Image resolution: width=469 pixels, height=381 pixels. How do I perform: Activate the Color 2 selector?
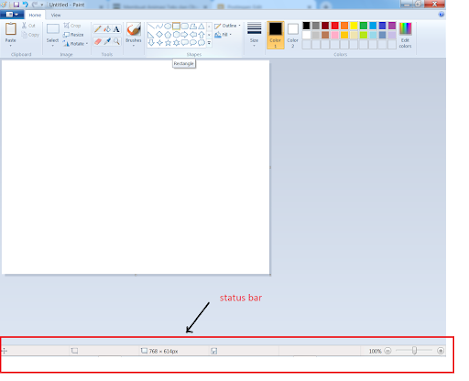pyautogui.click(x=293, y=35)
